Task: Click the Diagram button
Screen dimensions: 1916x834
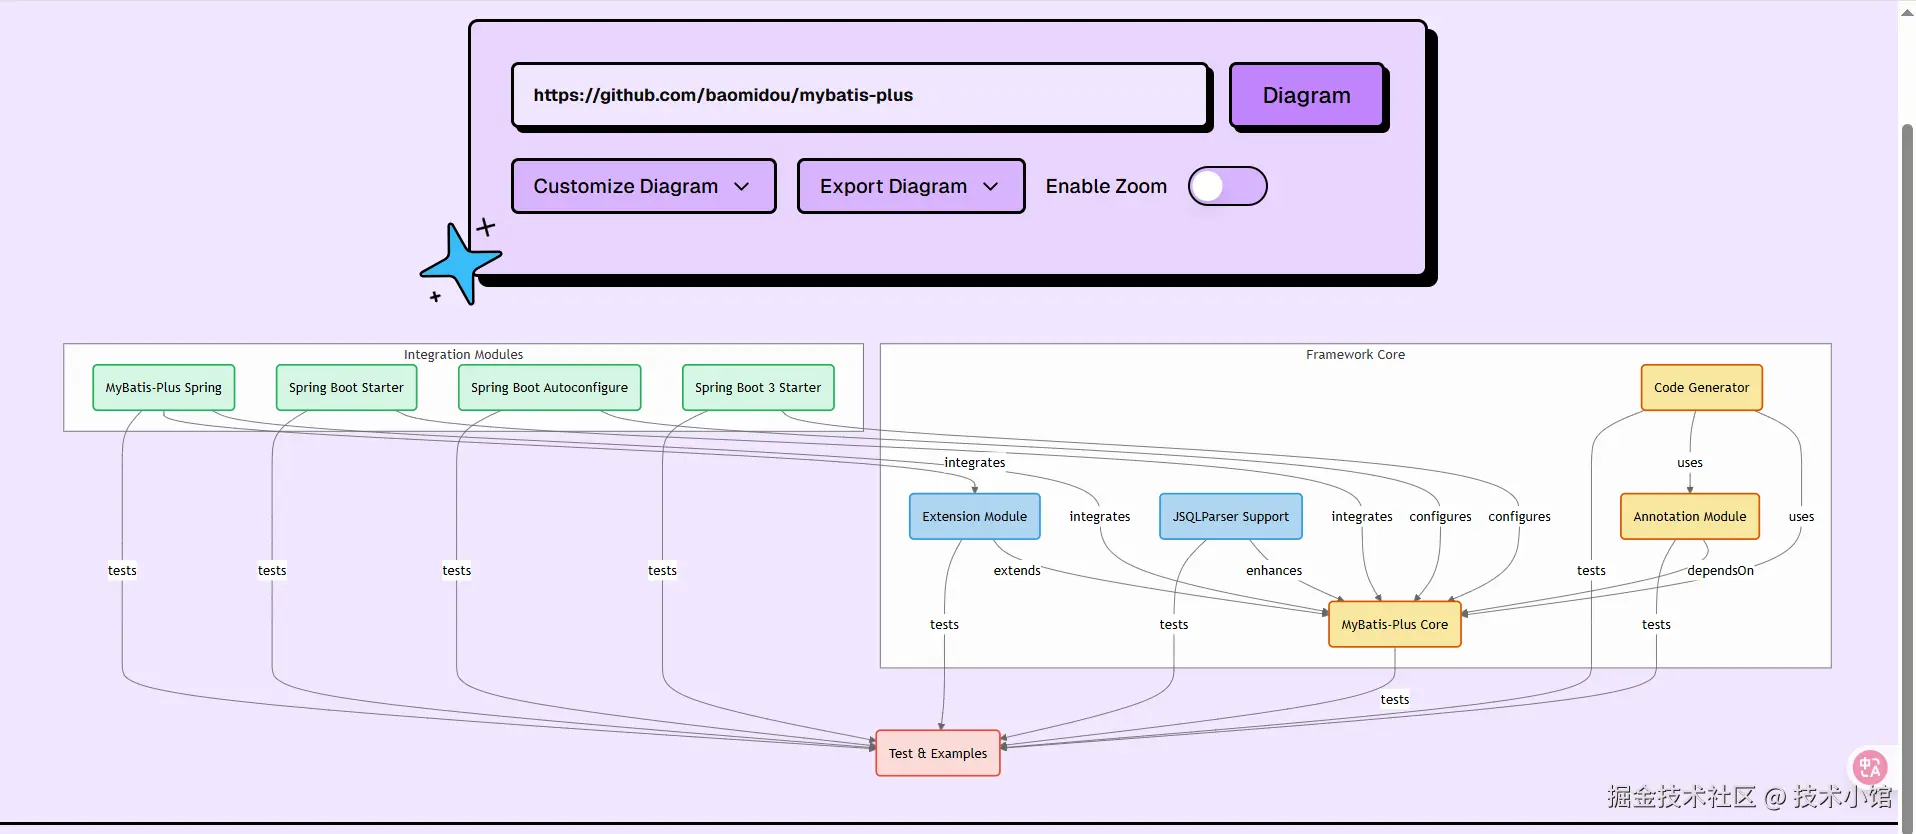Action: pyautogui.click(x=1306, y=95)
